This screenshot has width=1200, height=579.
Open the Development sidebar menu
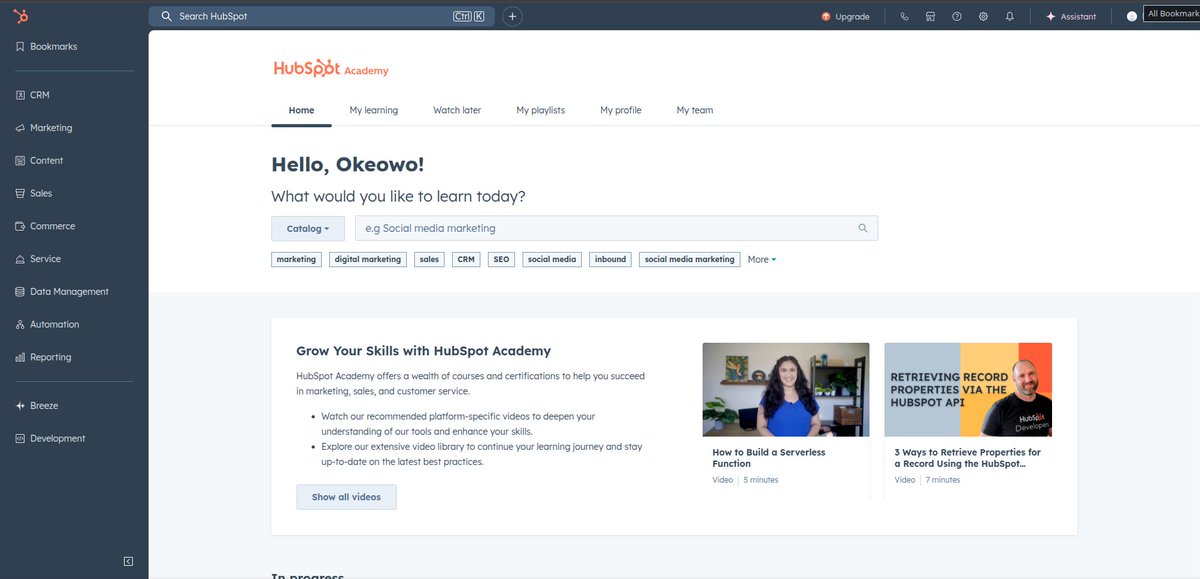51,439
